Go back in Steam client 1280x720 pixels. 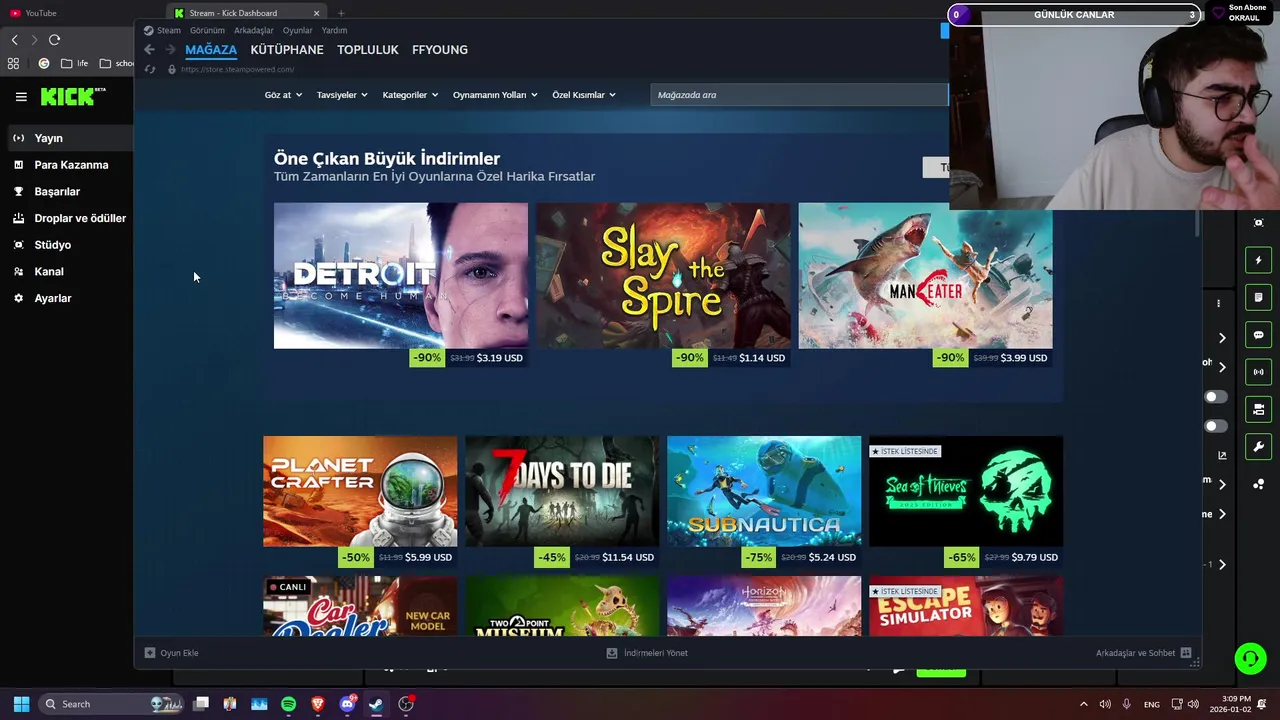pos(149,49)
